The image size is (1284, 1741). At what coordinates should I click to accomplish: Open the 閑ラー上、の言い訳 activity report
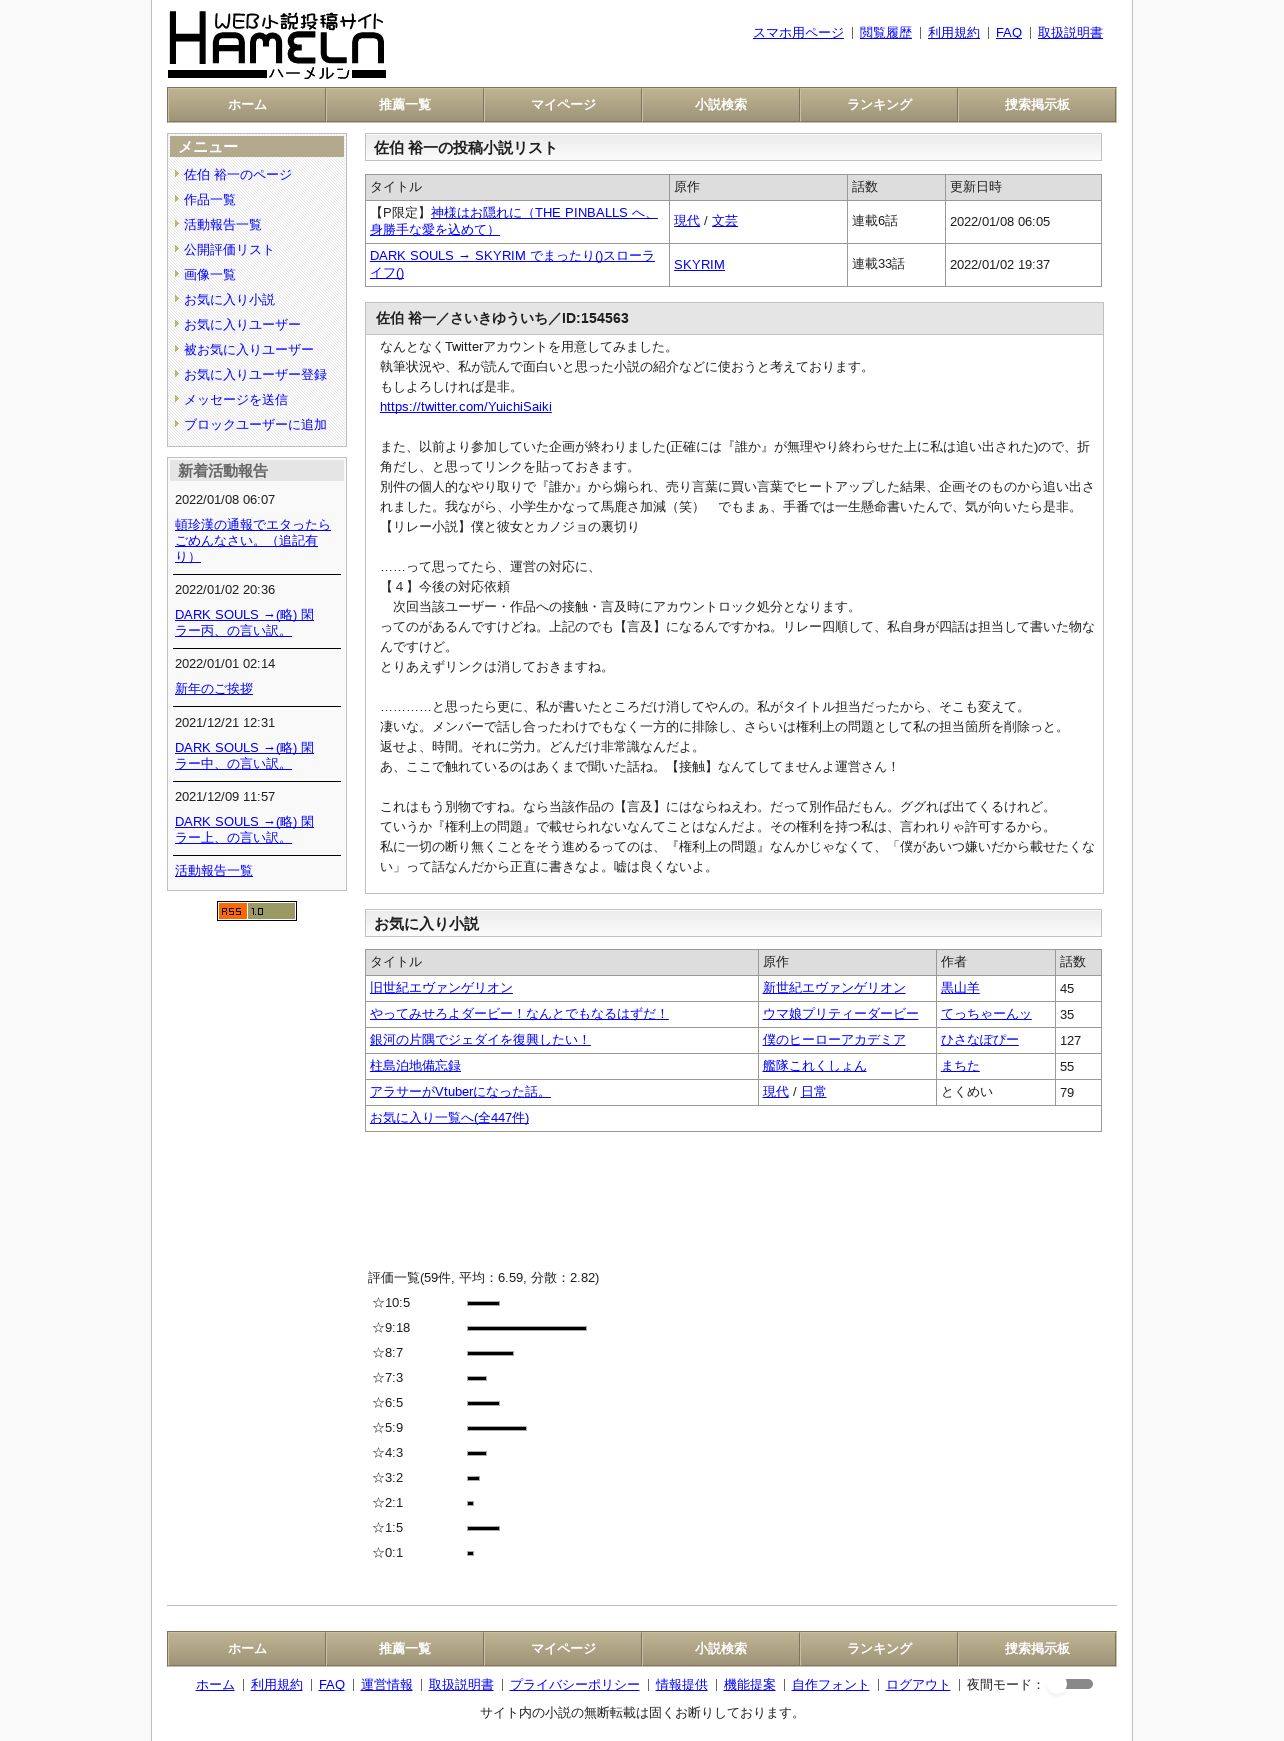[x=244, y=830]
